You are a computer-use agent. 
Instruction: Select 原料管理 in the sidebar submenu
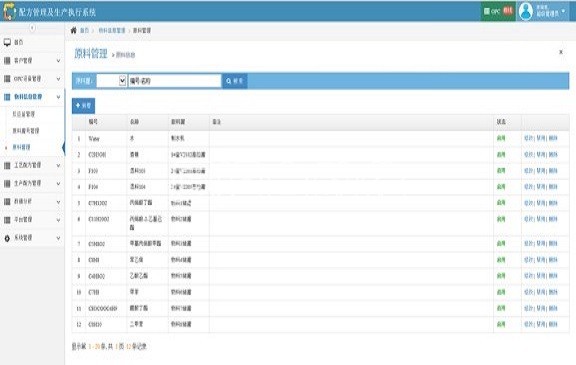[x=21, y=147]
